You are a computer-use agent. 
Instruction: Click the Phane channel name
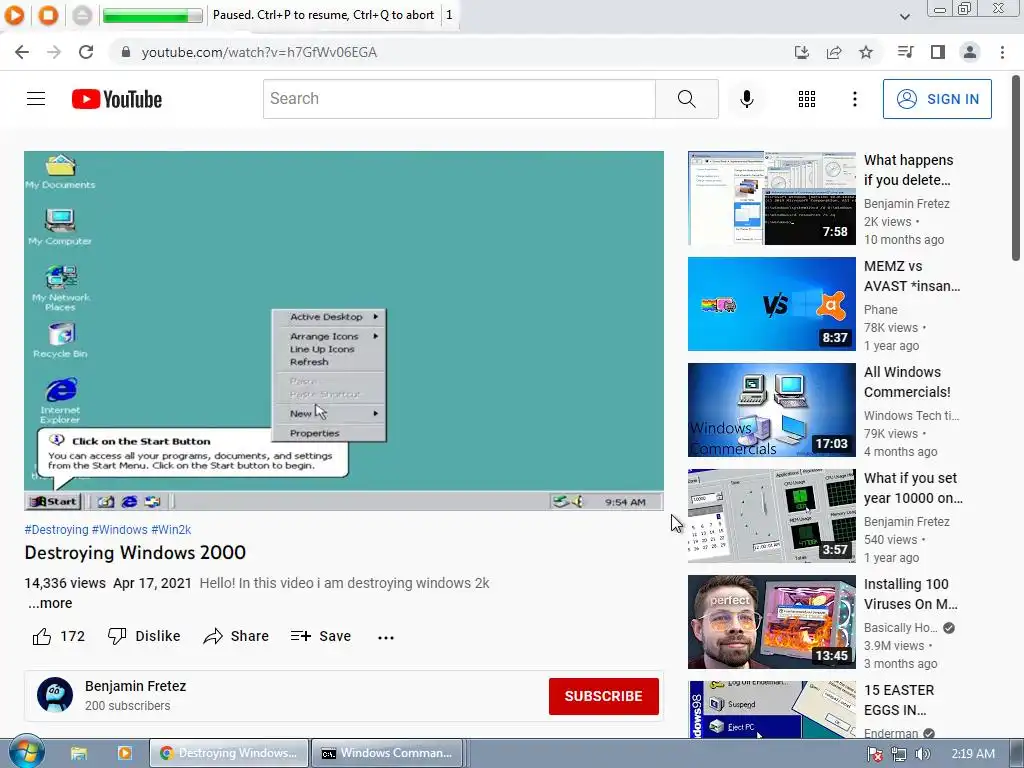coord(880,310)
